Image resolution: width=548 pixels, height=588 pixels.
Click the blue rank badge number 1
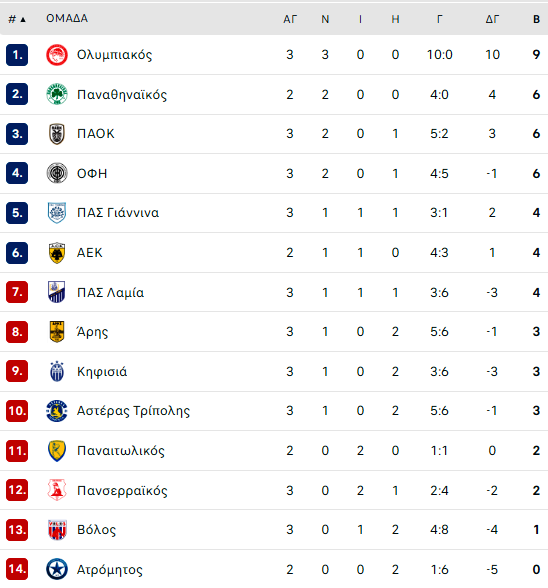(x=17, y=55)
